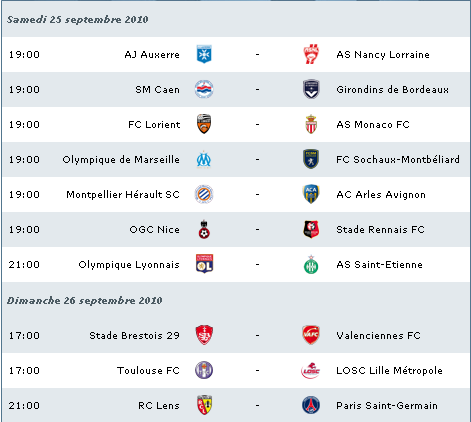Click the Montpellier Hérault SC badge
Viewport: 471px width, 422px height.
204,194
